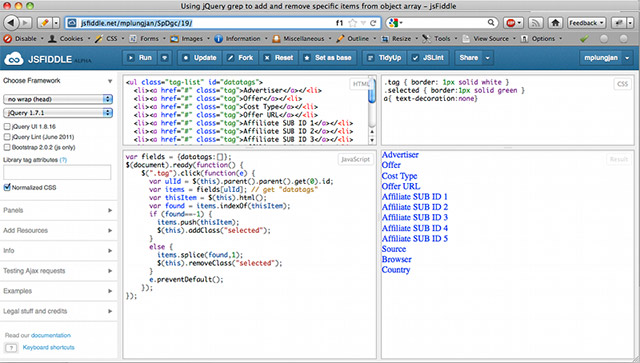640x363 pixels.
Task: Open the Options toolbar menu
Action: (541, 38)
